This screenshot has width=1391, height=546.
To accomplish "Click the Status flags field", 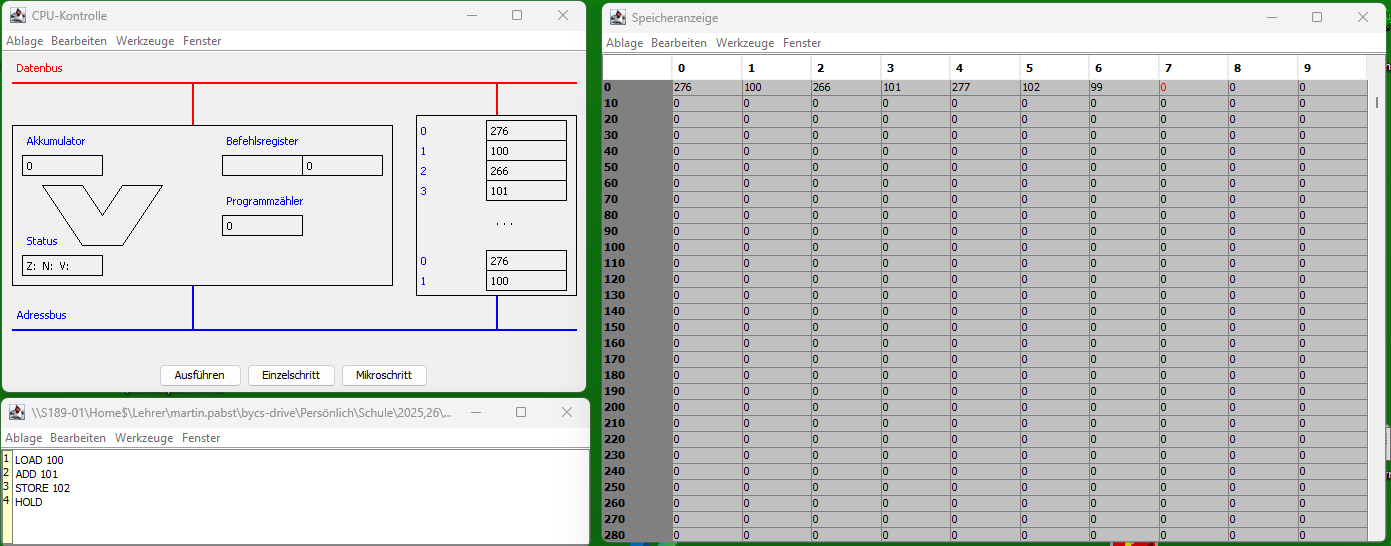I will pyautogui.click(x=62, y=266).
